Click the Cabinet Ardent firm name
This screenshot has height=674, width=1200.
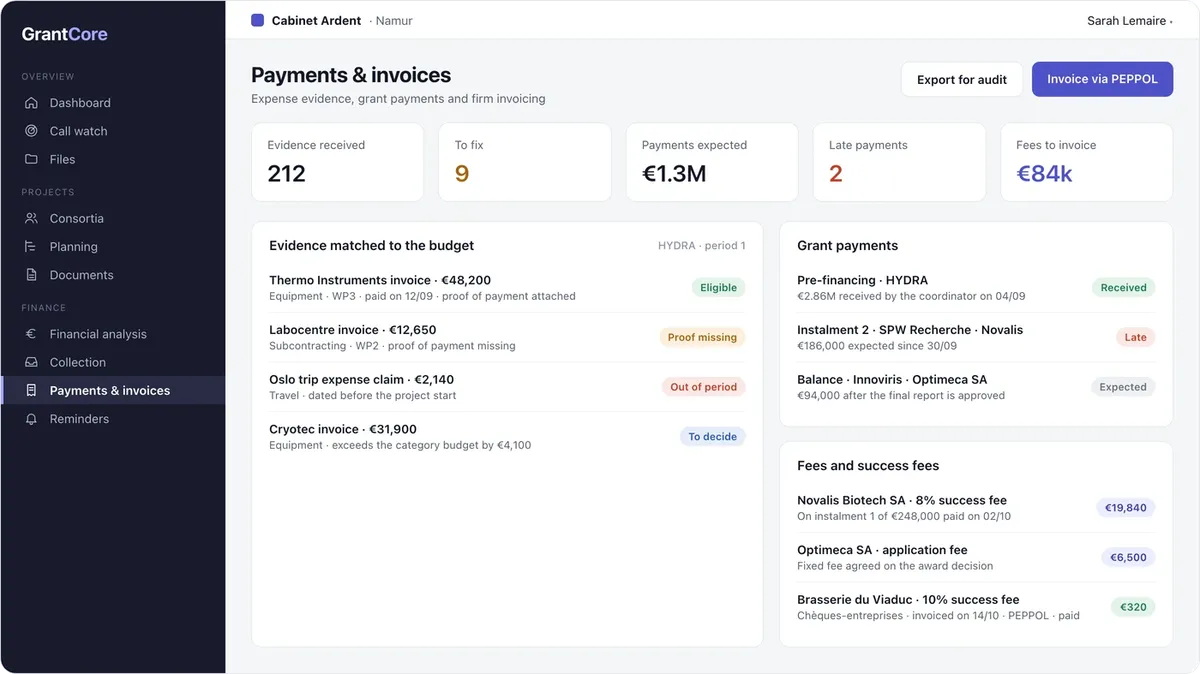pyautogui.click(x=316, y=20)
